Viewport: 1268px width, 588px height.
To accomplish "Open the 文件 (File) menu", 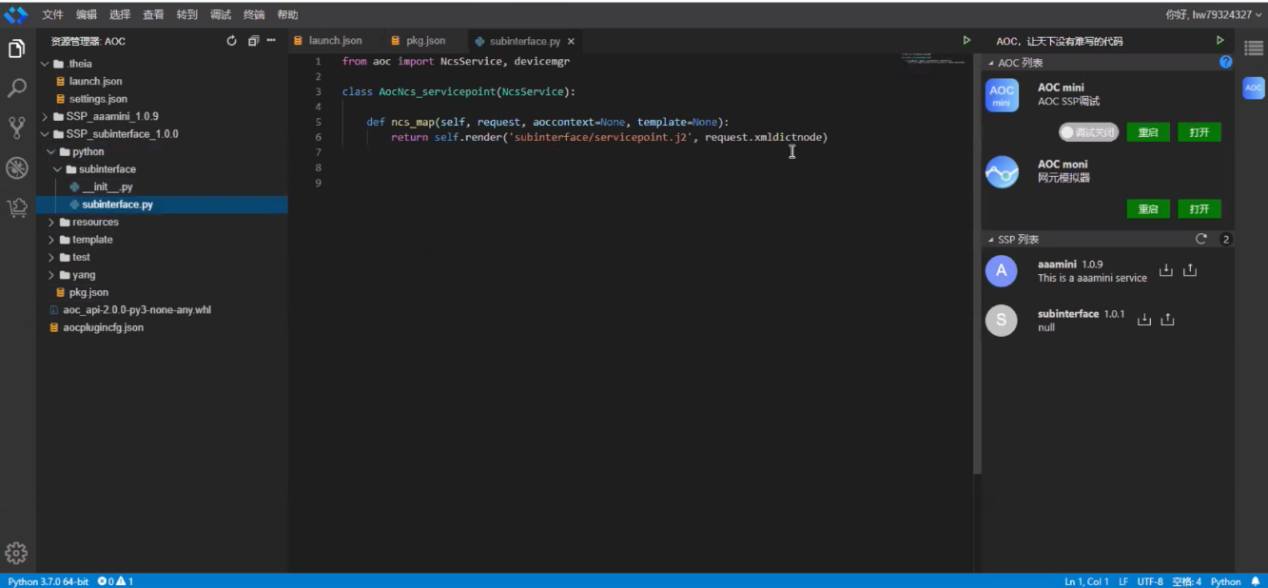I will pos(53,15).
